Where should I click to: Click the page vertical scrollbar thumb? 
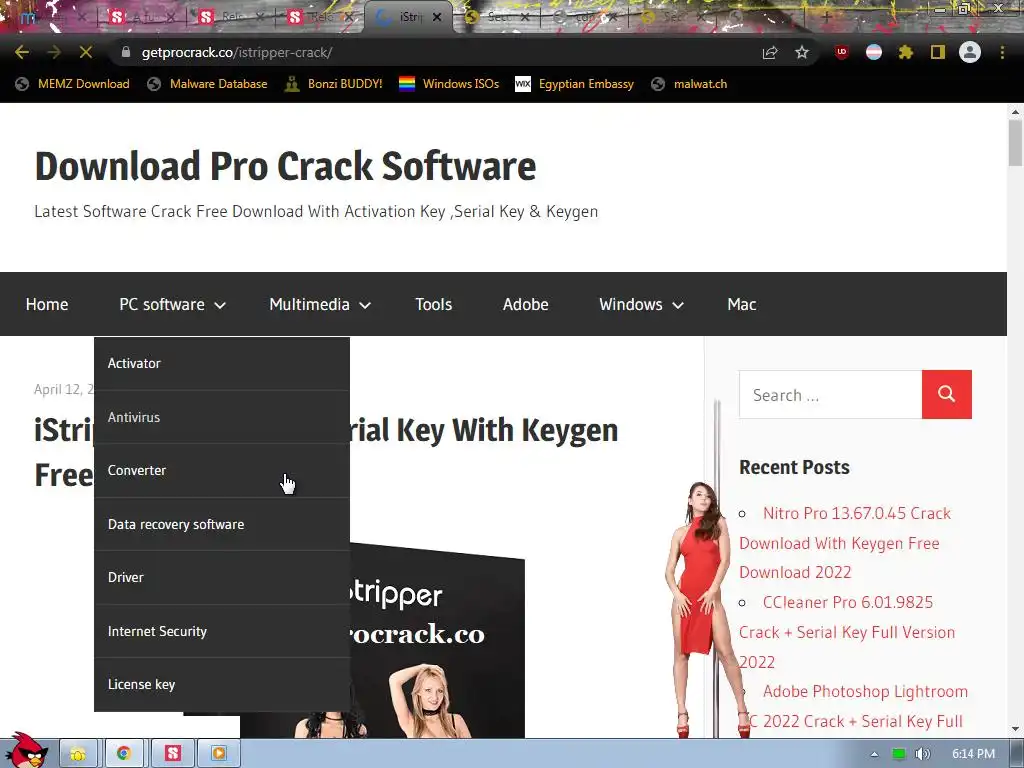click(x=1015, y=143)
